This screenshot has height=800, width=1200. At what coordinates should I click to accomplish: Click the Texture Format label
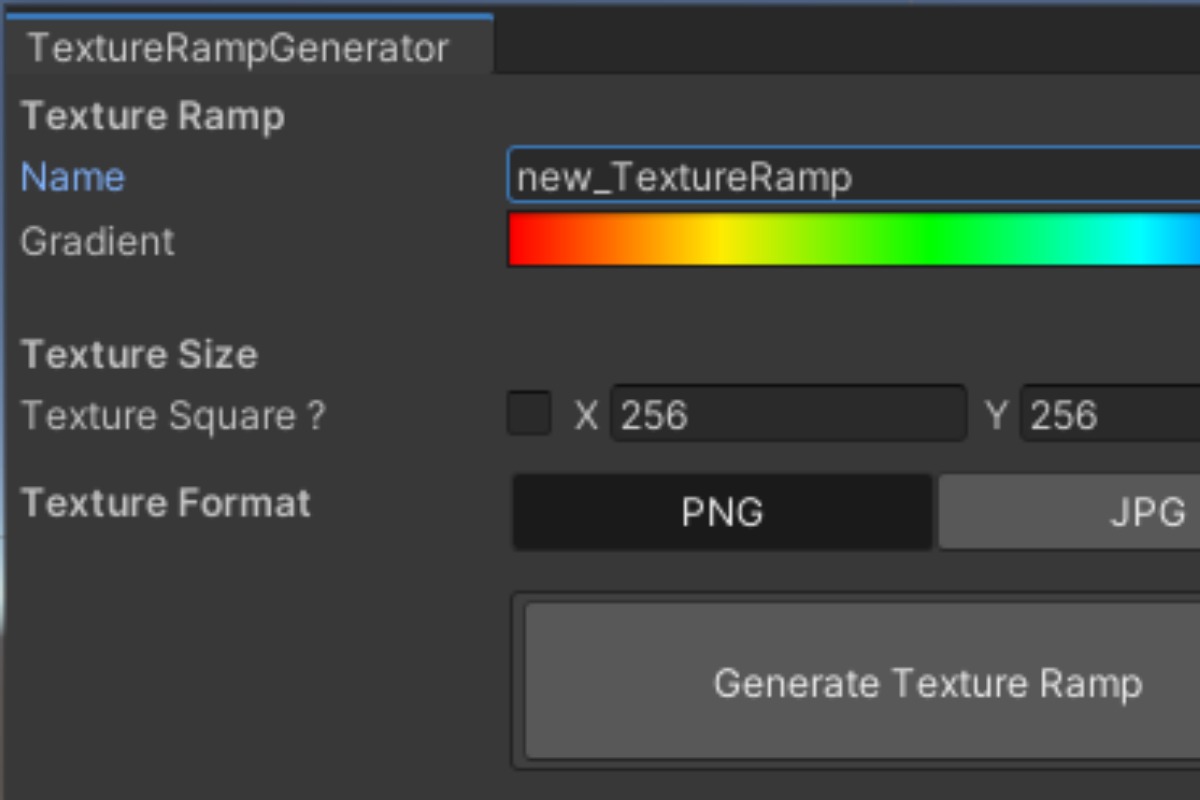click(x=166, y=502)
